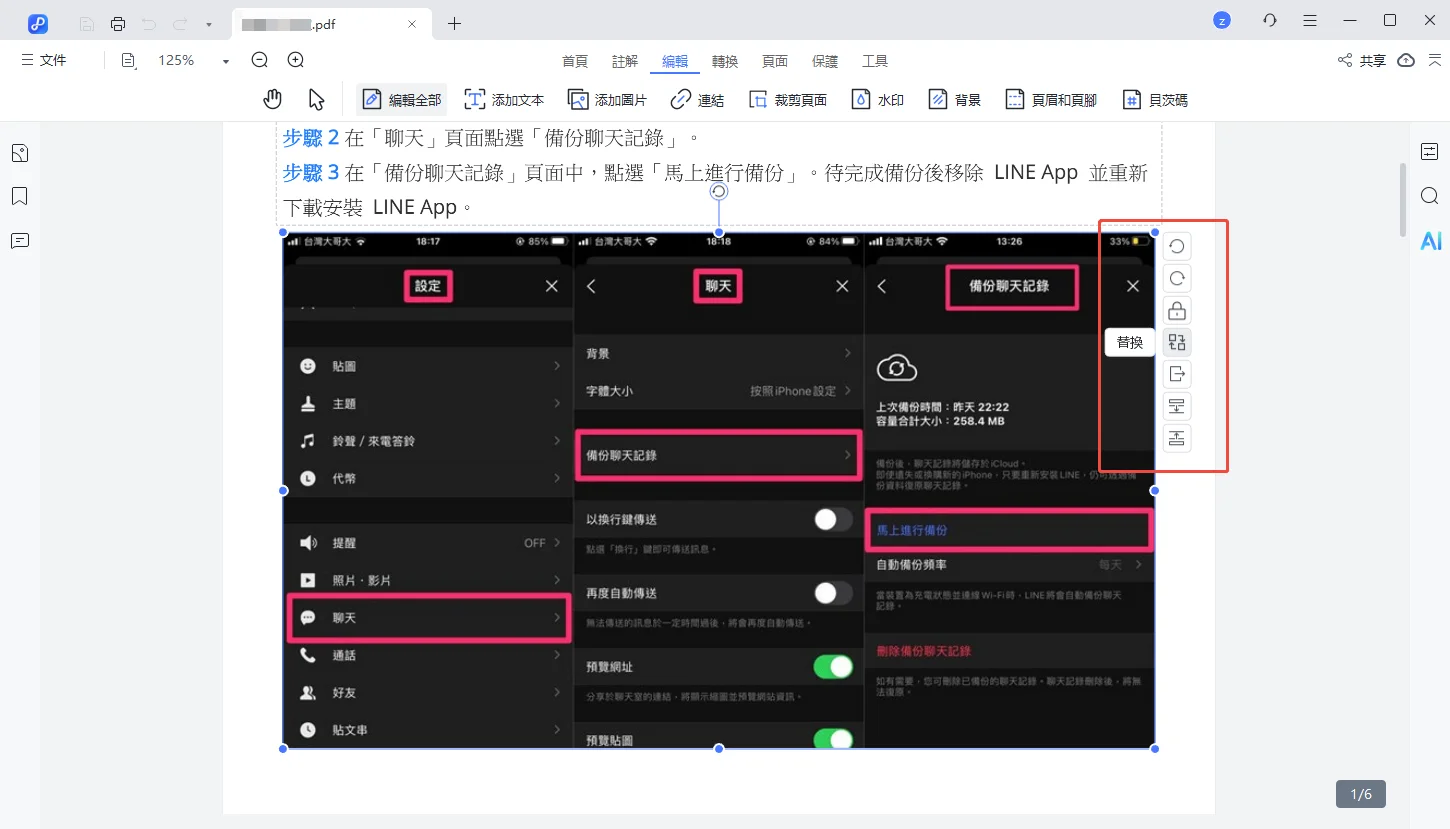The height and width of the screenshot is (829, 1450).
Task: Open the thumbnails panel in left sidebar
Action: point(19,153)
